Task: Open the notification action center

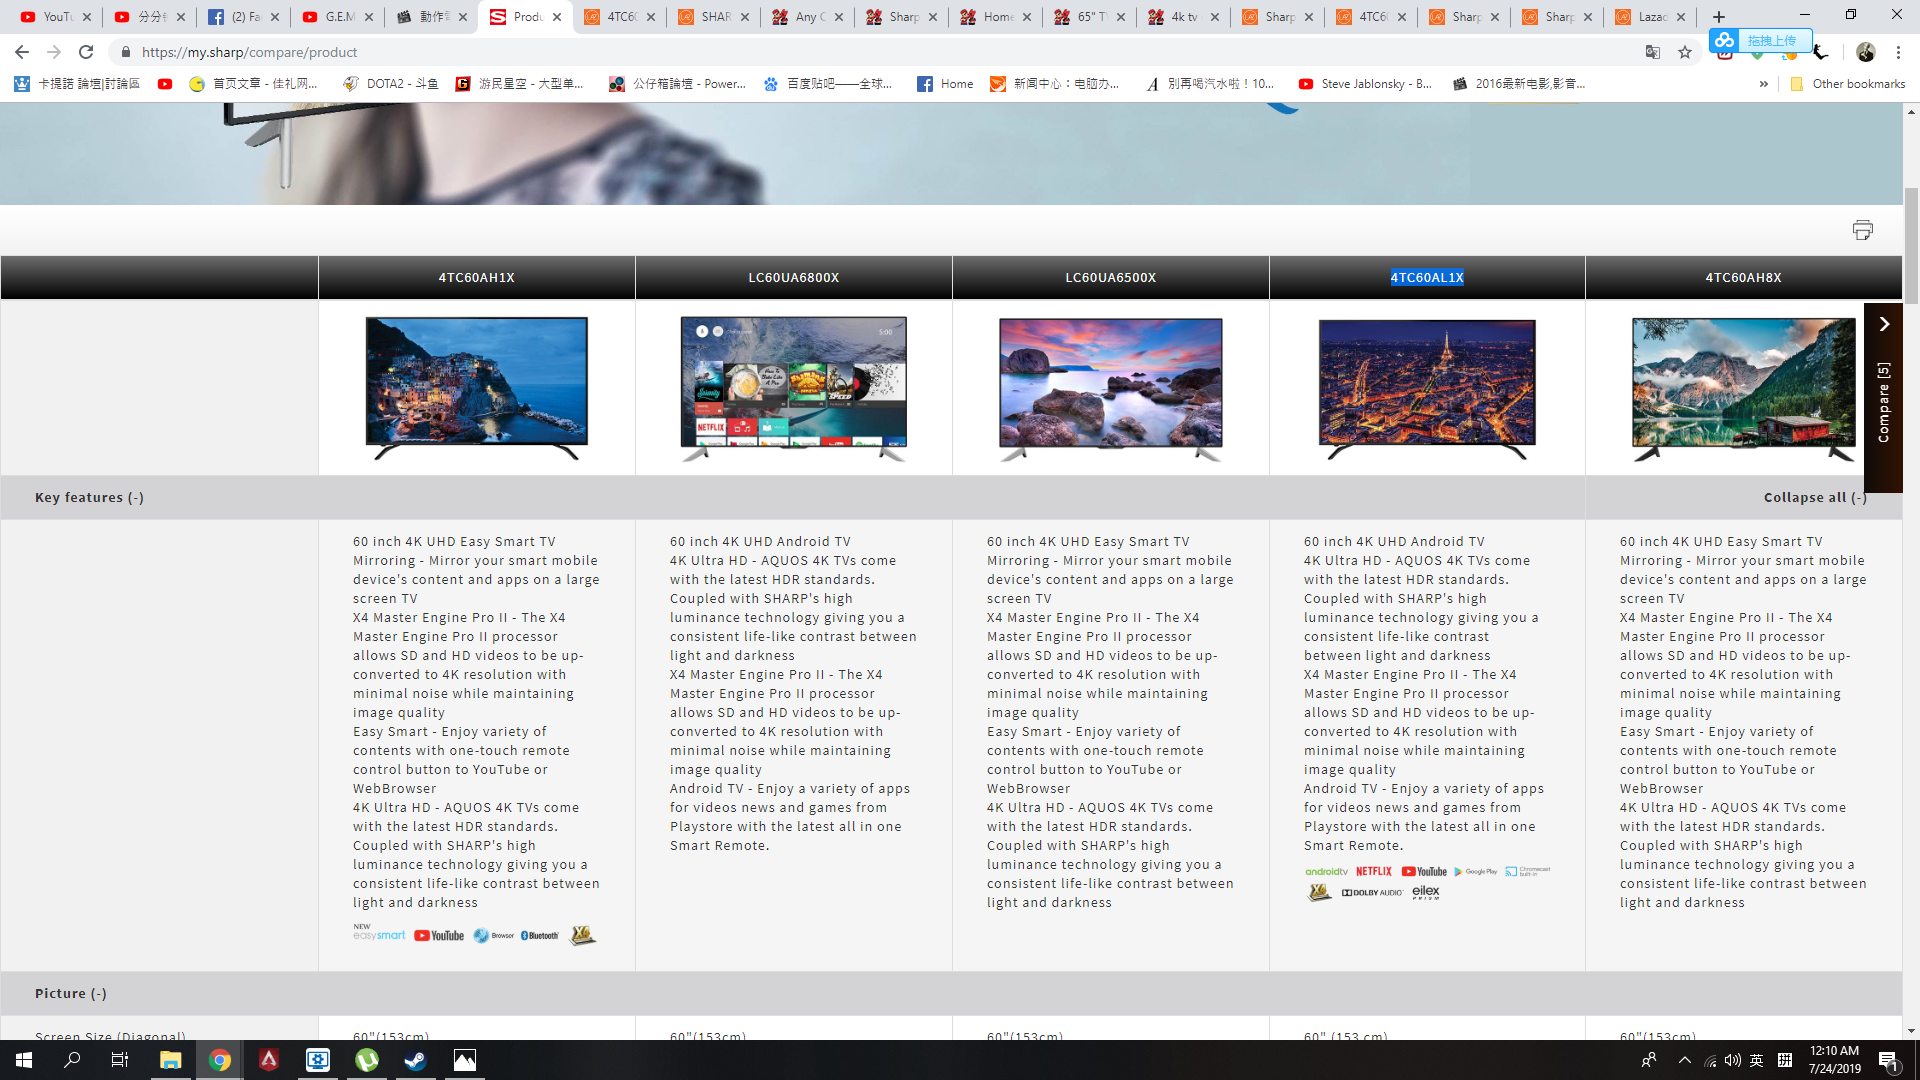Action: [1889, 1060]
